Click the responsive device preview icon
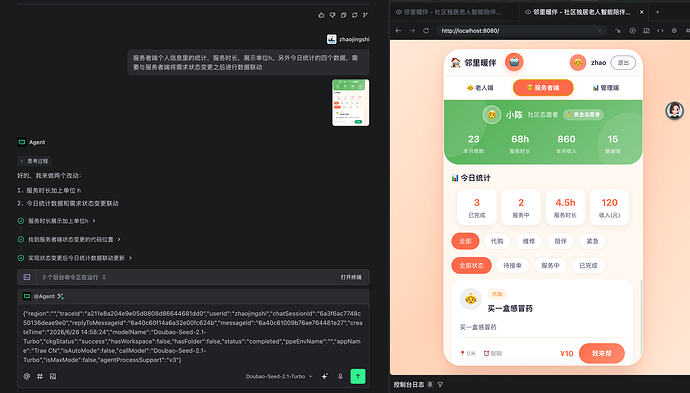Viewport: 690px width, 393px height. click(x=646, y=31)
